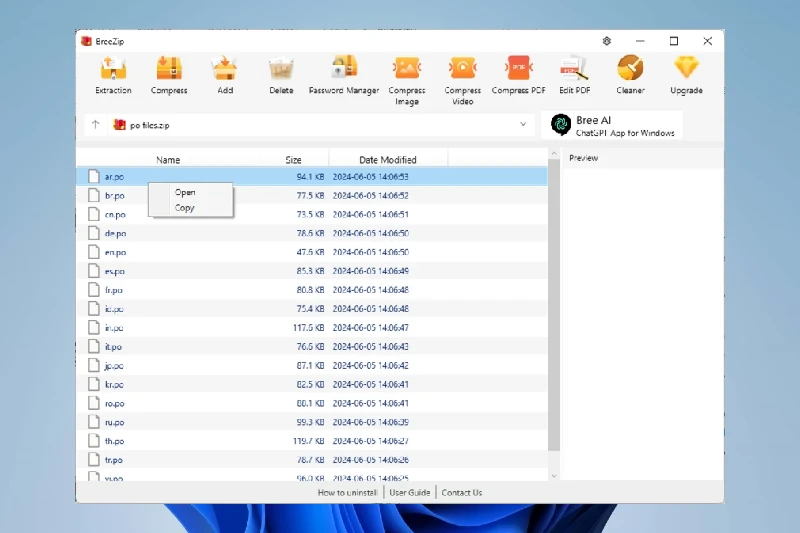The image size is (800, 533).
Task: Select the Compress tool icon
Action: (169, 68)
